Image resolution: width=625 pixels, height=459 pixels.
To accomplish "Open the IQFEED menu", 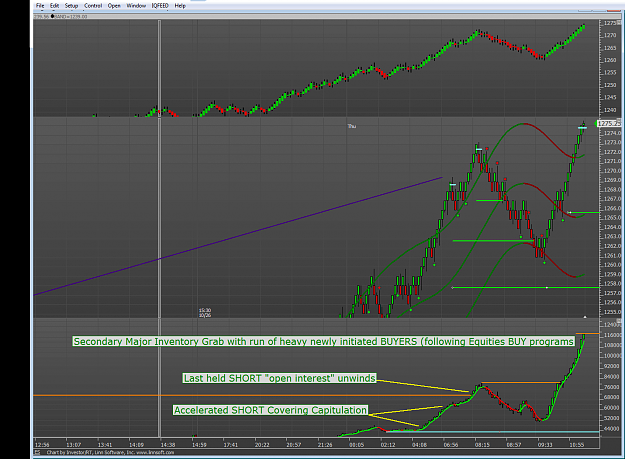I will (160, 6).
